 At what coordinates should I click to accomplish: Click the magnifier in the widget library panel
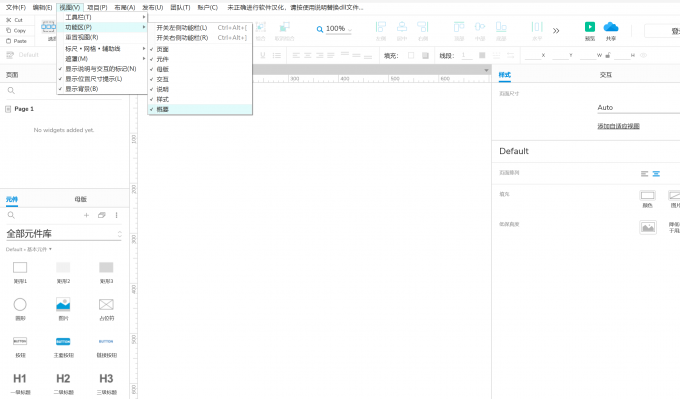click(x=11, y=215)
